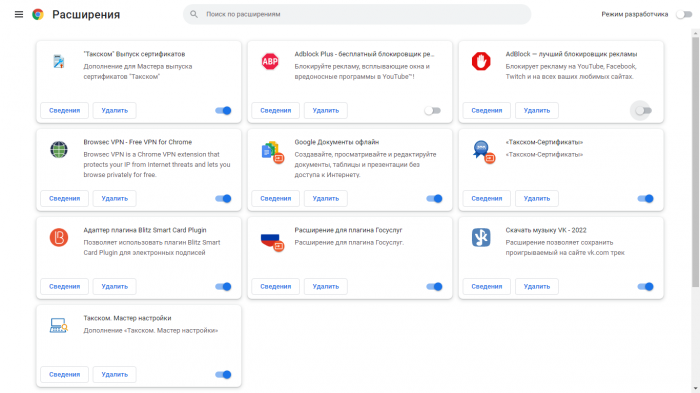The image size is (700, 393).
Task: Click the vertical scrollbar thumb
Action: [x=696, y=162]
